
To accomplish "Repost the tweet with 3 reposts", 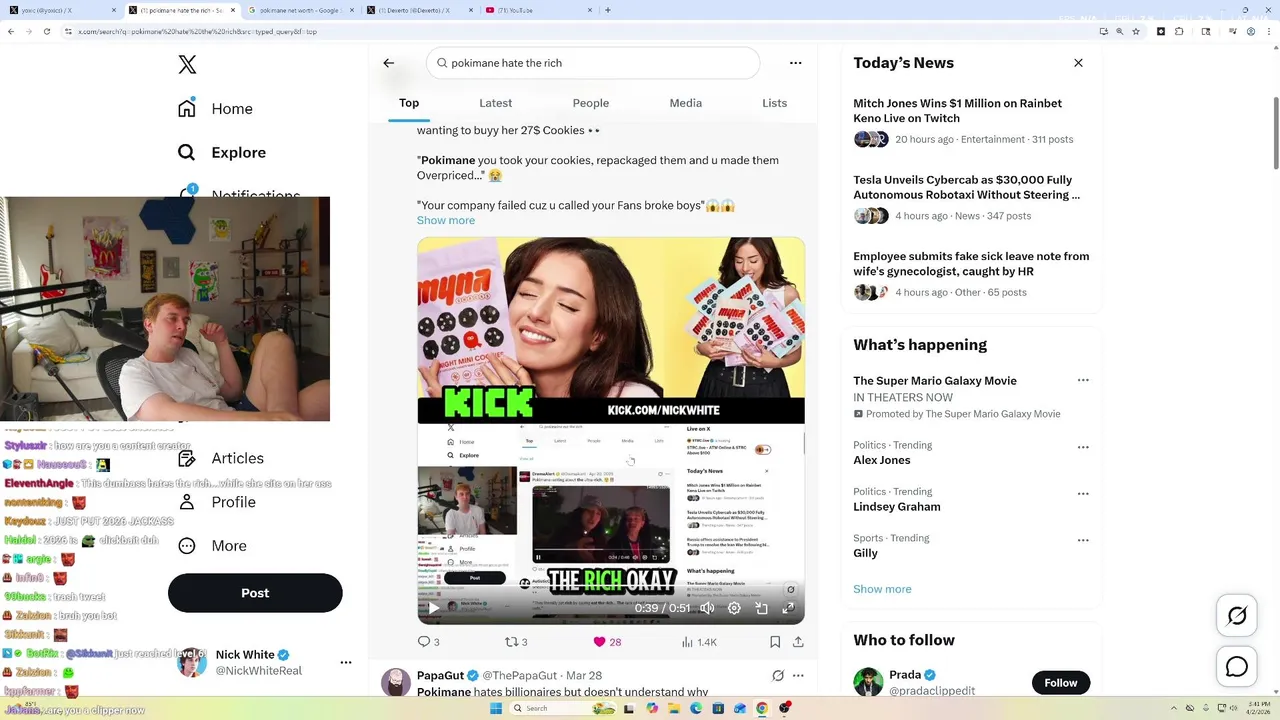I will click(x=515, y=642).
